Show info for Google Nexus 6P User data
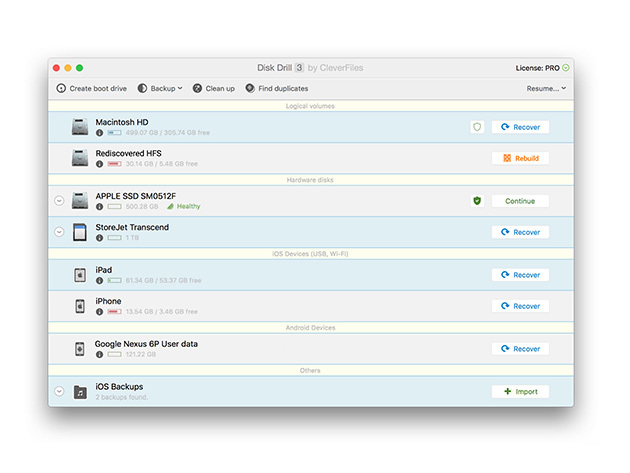630x473 pixels. (99, 354)
